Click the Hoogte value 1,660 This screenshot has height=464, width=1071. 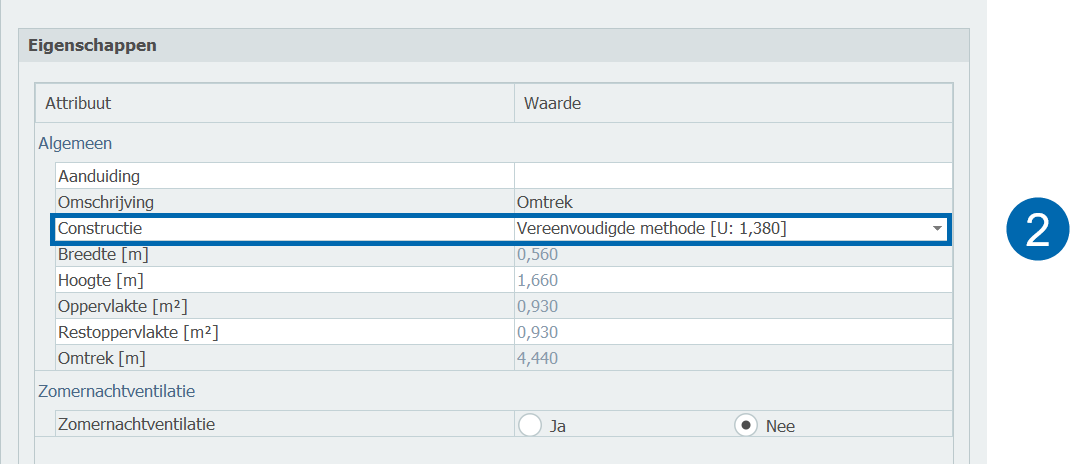pos(537,280)
